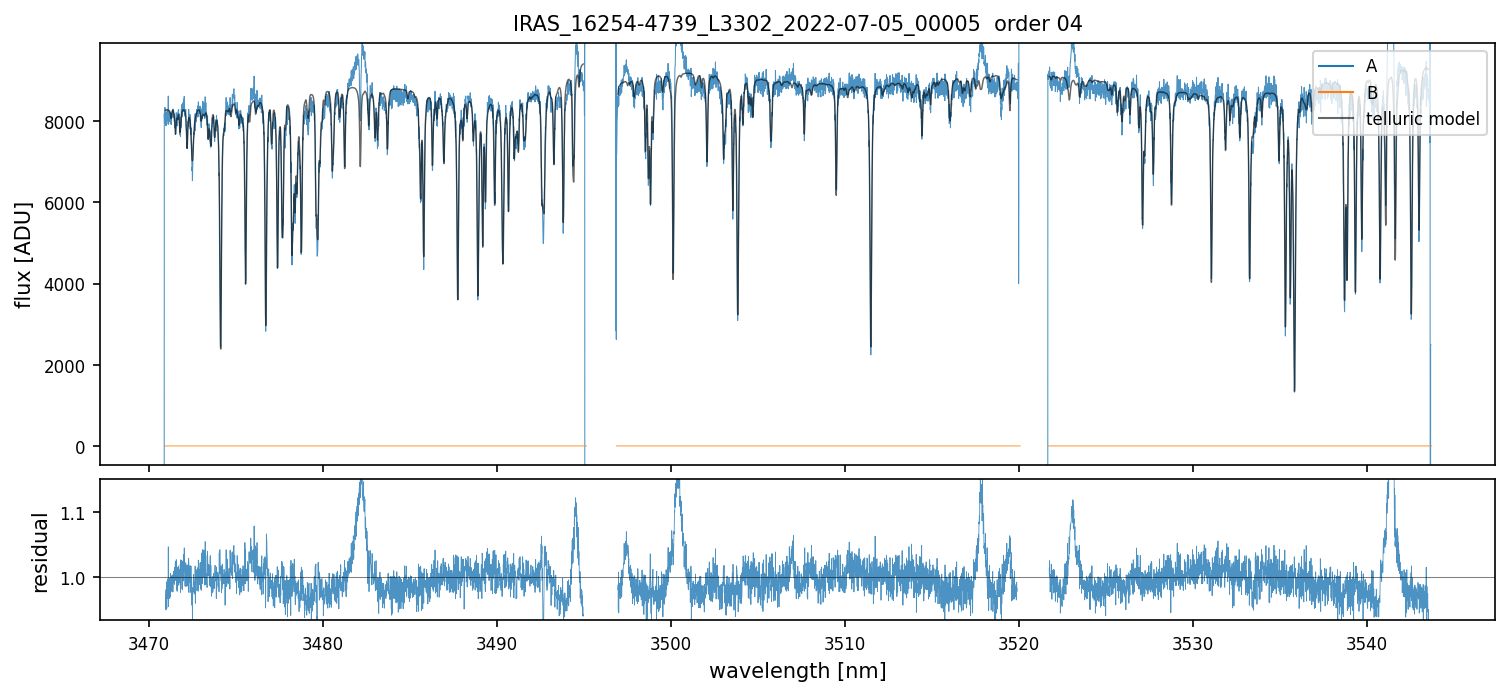Click the deepest flux absorption dip near 3536 nm
Viewport: 1510px width, 696px height.
[x=1294, y=390]
